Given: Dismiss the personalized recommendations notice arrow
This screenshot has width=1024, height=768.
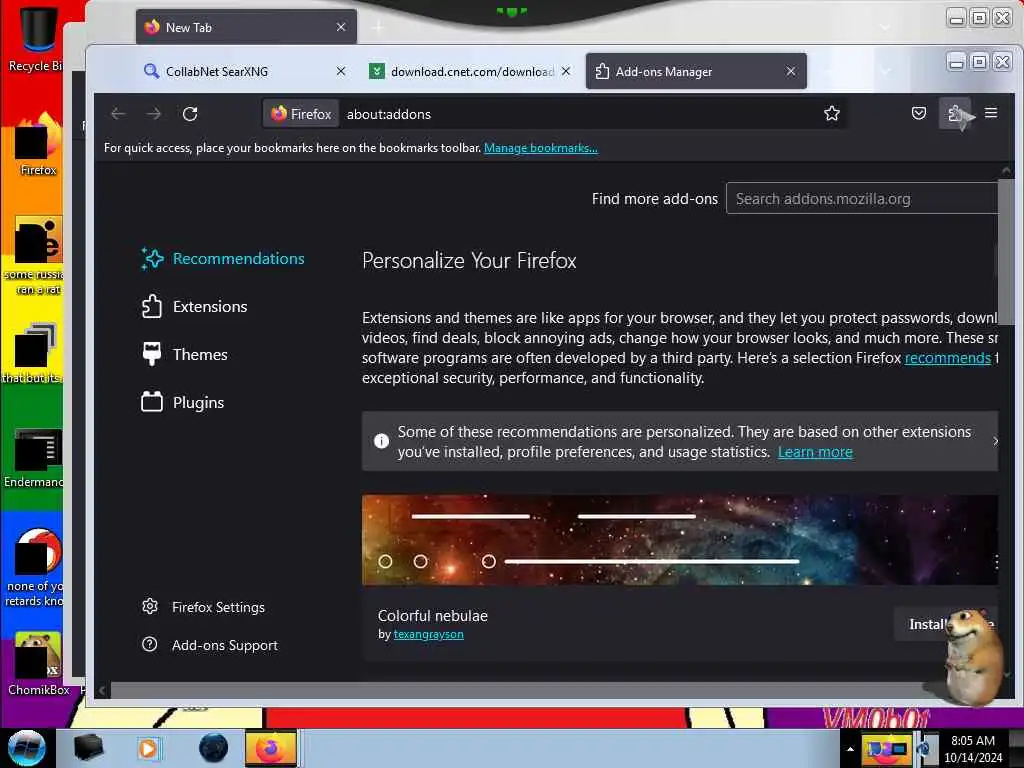Looking at the screenshot, I should point(995,441).
